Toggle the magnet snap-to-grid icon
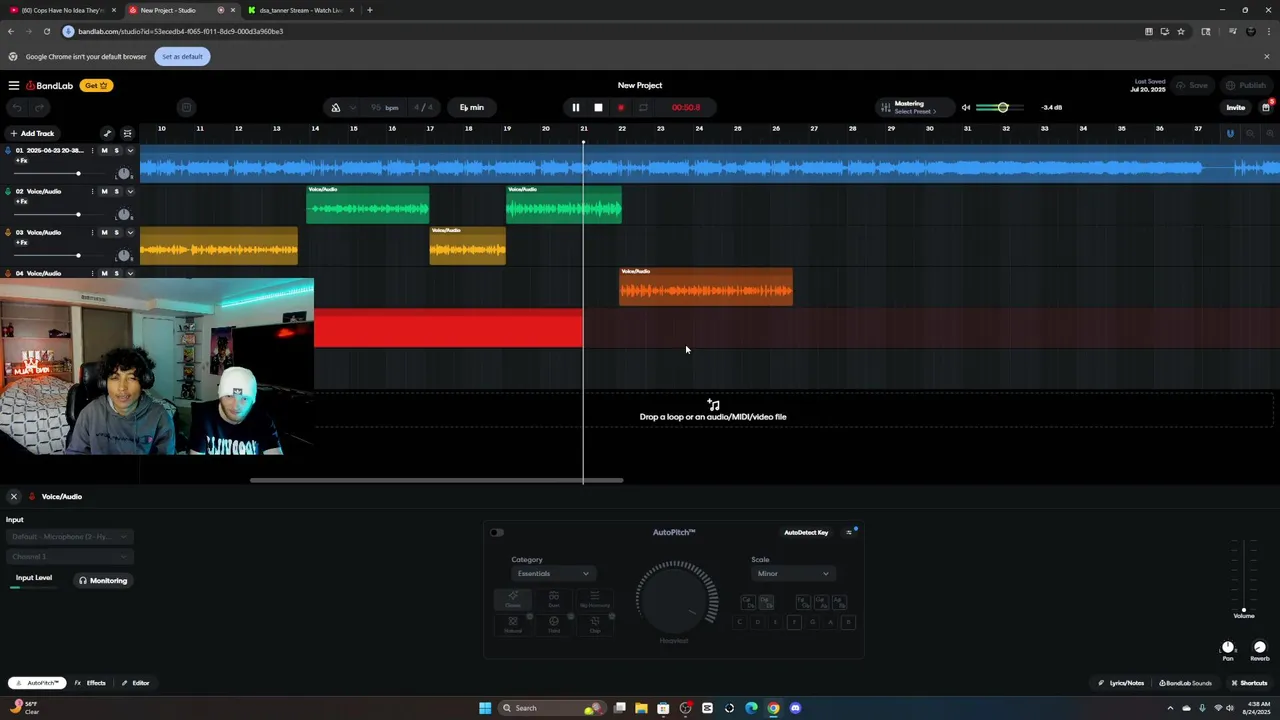This screenshot has width=1280, height=720. tap(1230, 134)
